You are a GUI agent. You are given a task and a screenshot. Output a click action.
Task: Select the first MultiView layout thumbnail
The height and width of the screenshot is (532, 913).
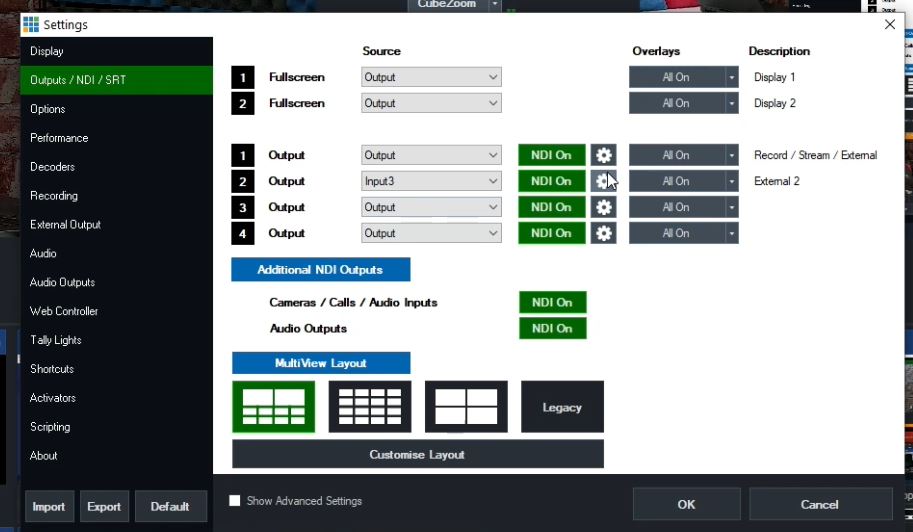click(273, 407)
